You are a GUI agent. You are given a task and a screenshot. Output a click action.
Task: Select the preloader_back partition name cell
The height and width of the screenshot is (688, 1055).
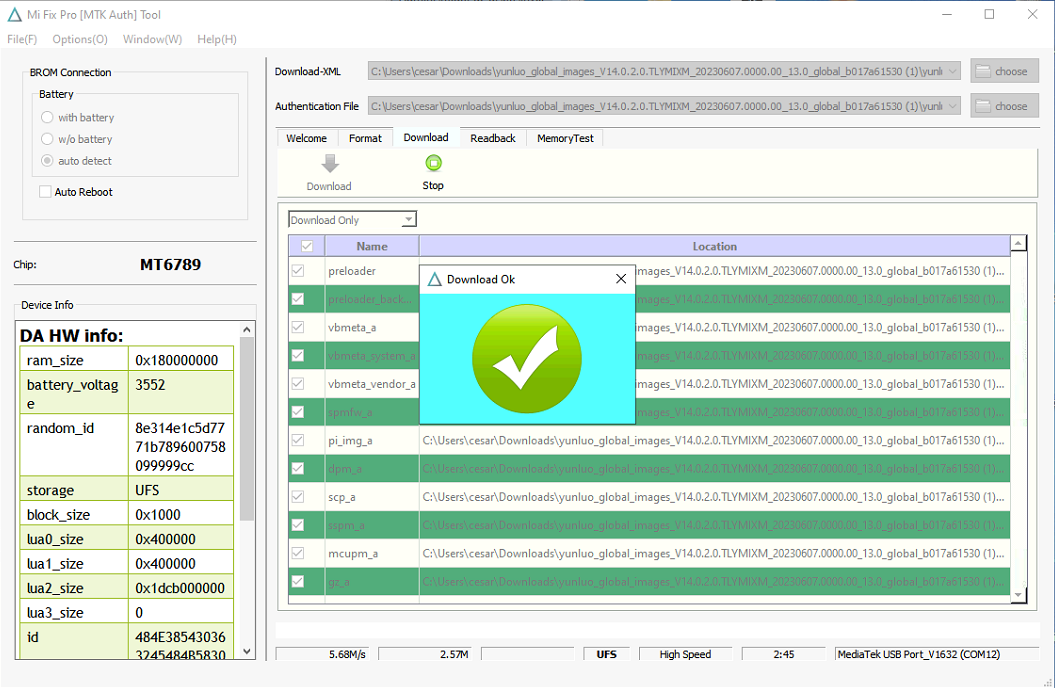point(372,299)
